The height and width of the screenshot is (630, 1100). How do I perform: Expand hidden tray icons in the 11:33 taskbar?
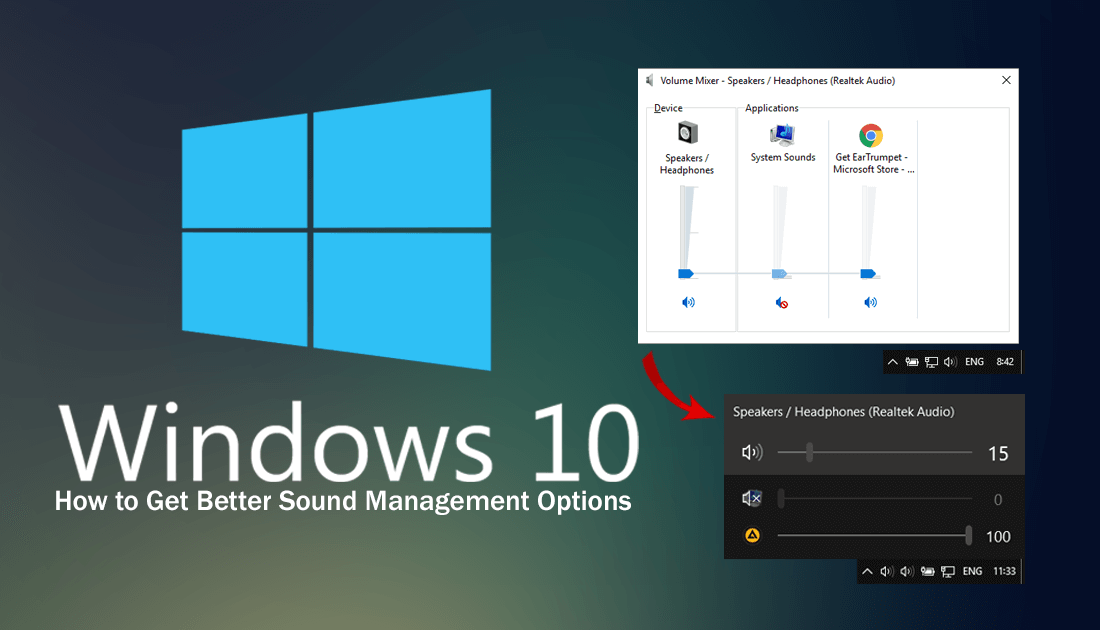[x=867, y=571]
